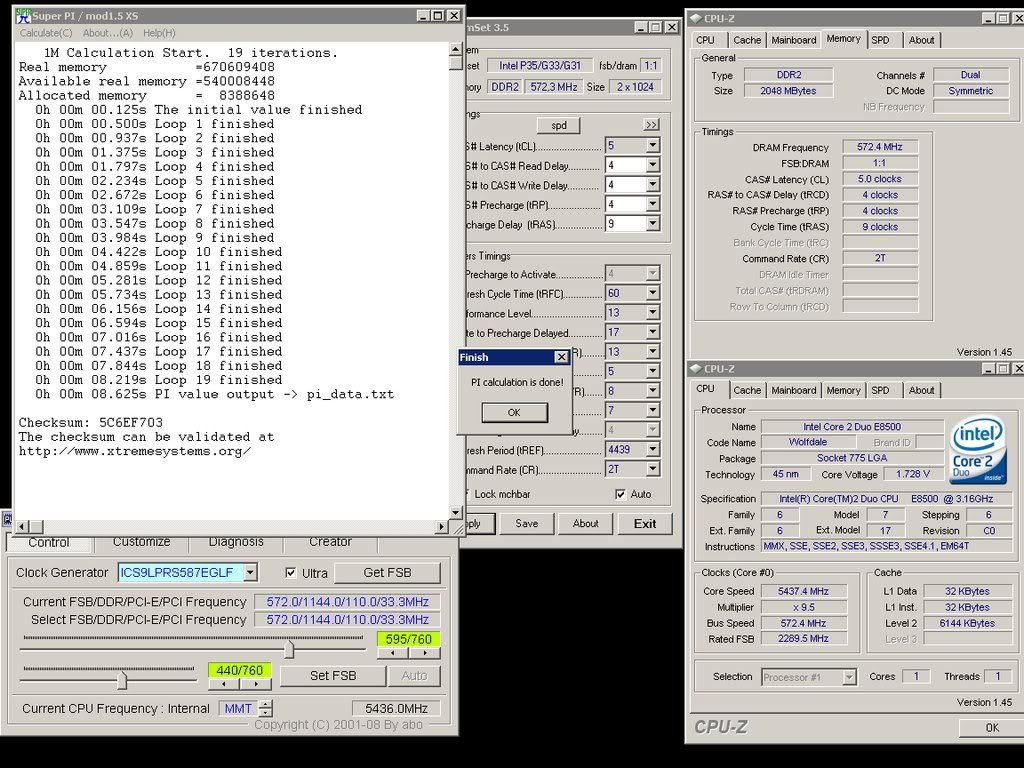Viewport: 1024px width, 768px height.
Task: Switch to About tab in CPU-Z Memory window
Action: [921, 40]
